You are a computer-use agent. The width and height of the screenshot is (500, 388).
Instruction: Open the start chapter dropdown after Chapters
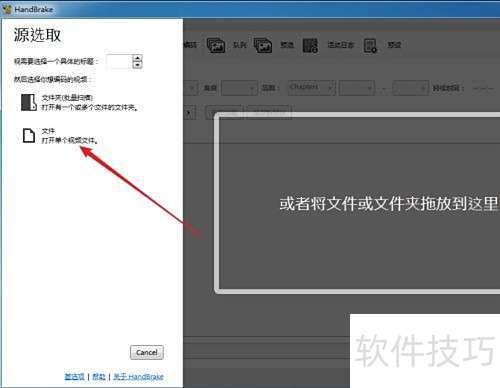(x=356, y=88)
